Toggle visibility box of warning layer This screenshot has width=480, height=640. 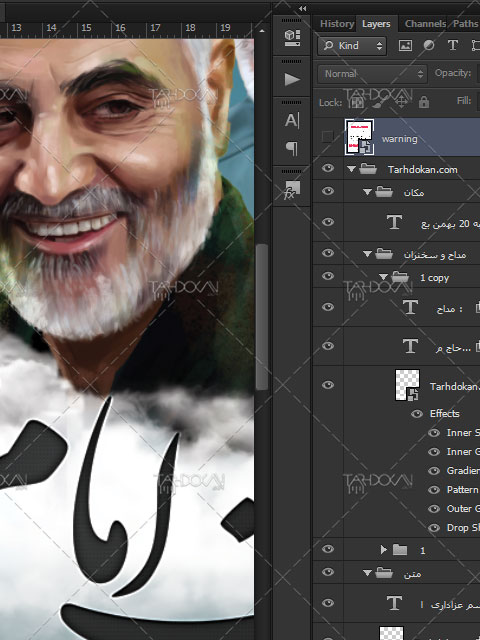[x=327, y=137]
